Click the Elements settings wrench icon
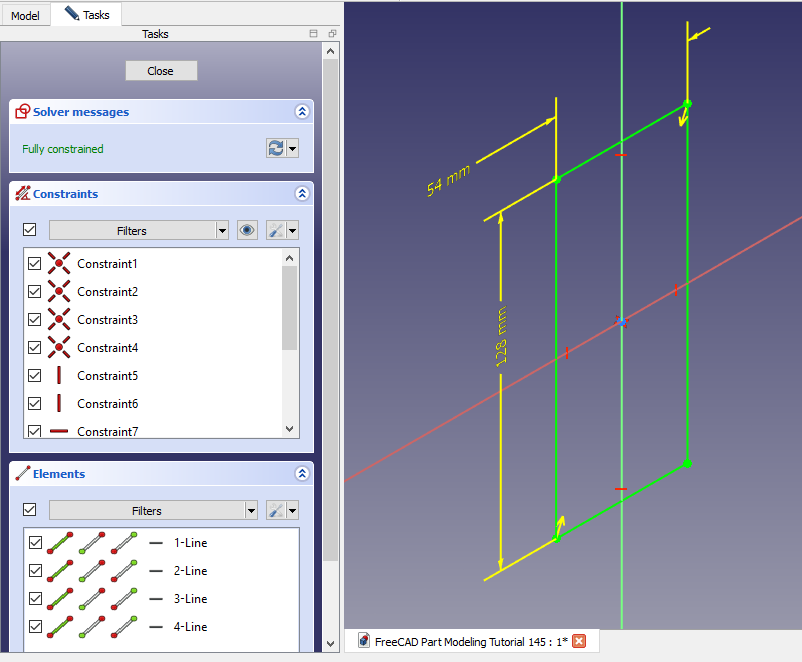Screen dimensions: 802x662 pyautogui.click(x=276, y=510)
